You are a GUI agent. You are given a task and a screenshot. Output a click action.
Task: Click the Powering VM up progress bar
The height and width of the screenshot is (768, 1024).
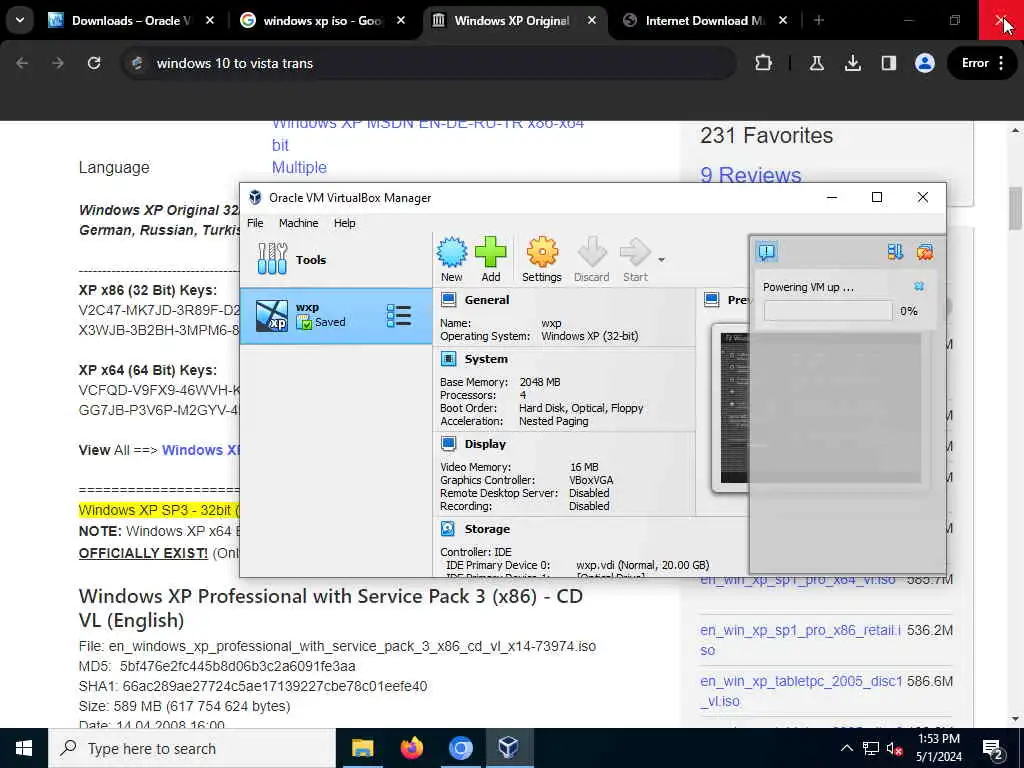coord(828,311)
